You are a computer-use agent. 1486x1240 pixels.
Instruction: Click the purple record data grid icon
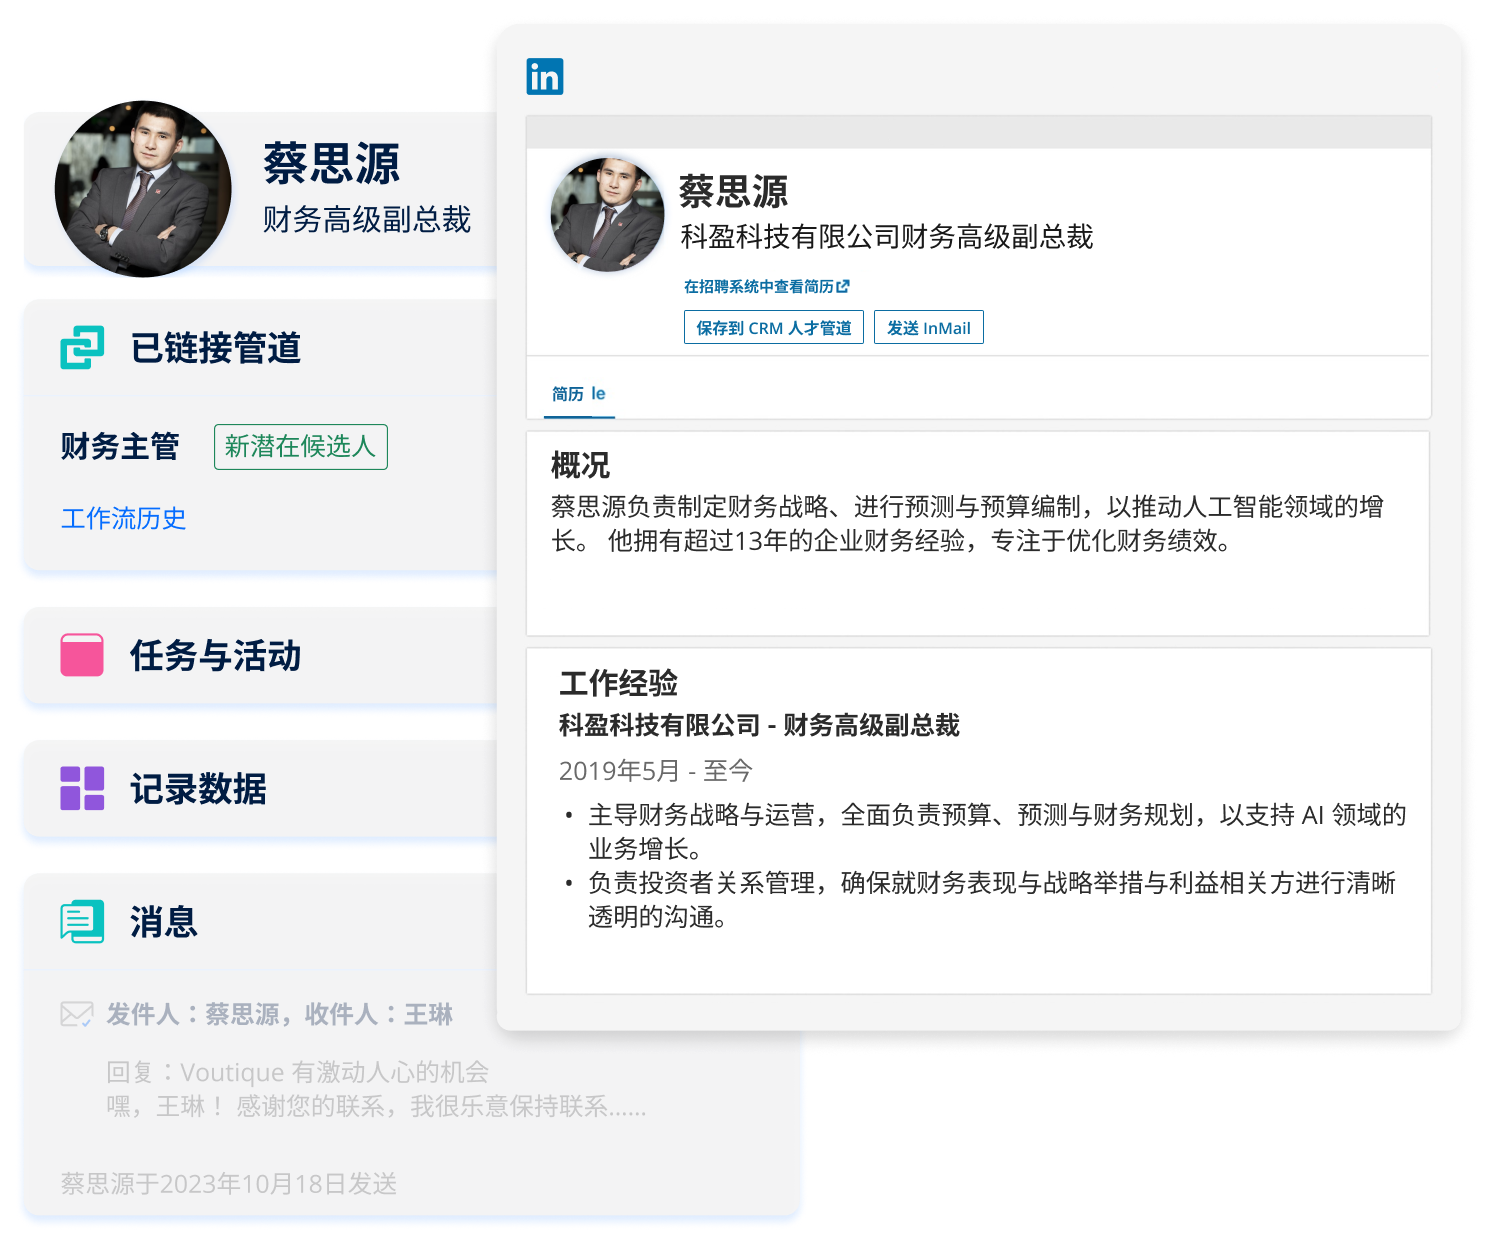coord(82,788)
